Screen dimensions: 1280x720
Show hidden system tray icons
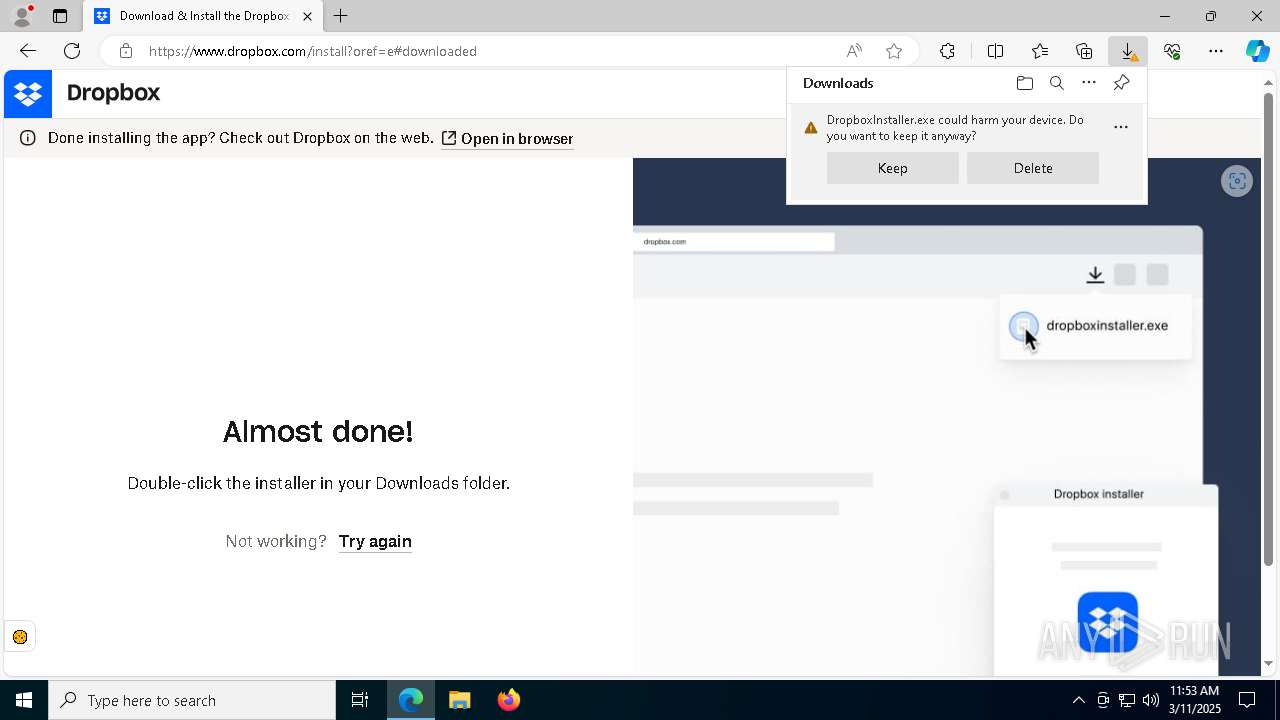coord(1078,700)
